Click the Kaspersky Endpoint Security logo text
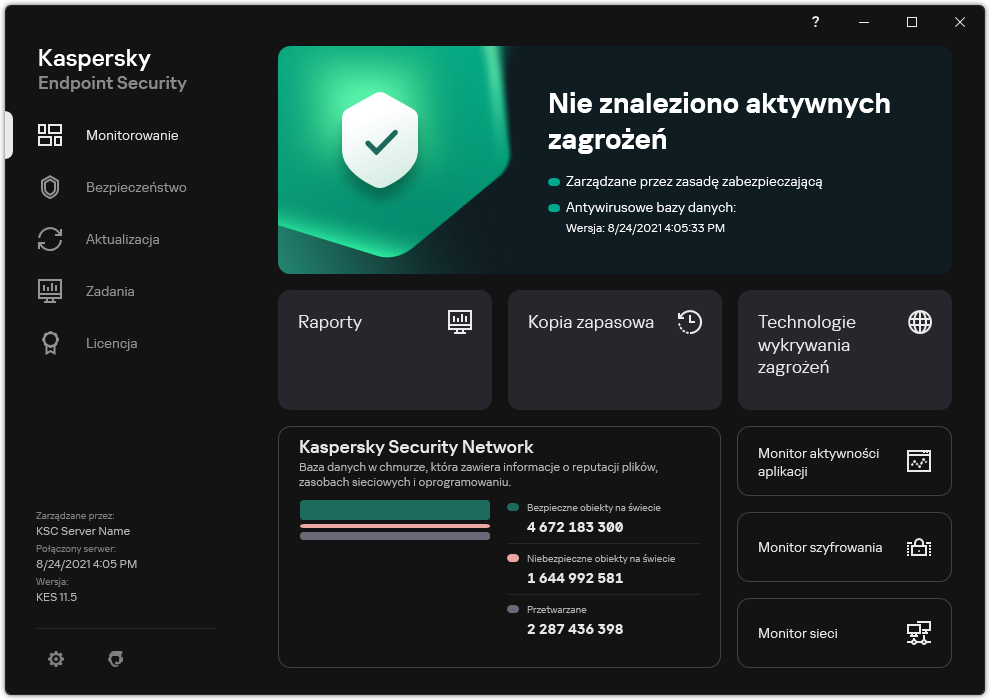This screenshot has width=990, height=700. tap(112, 70)
